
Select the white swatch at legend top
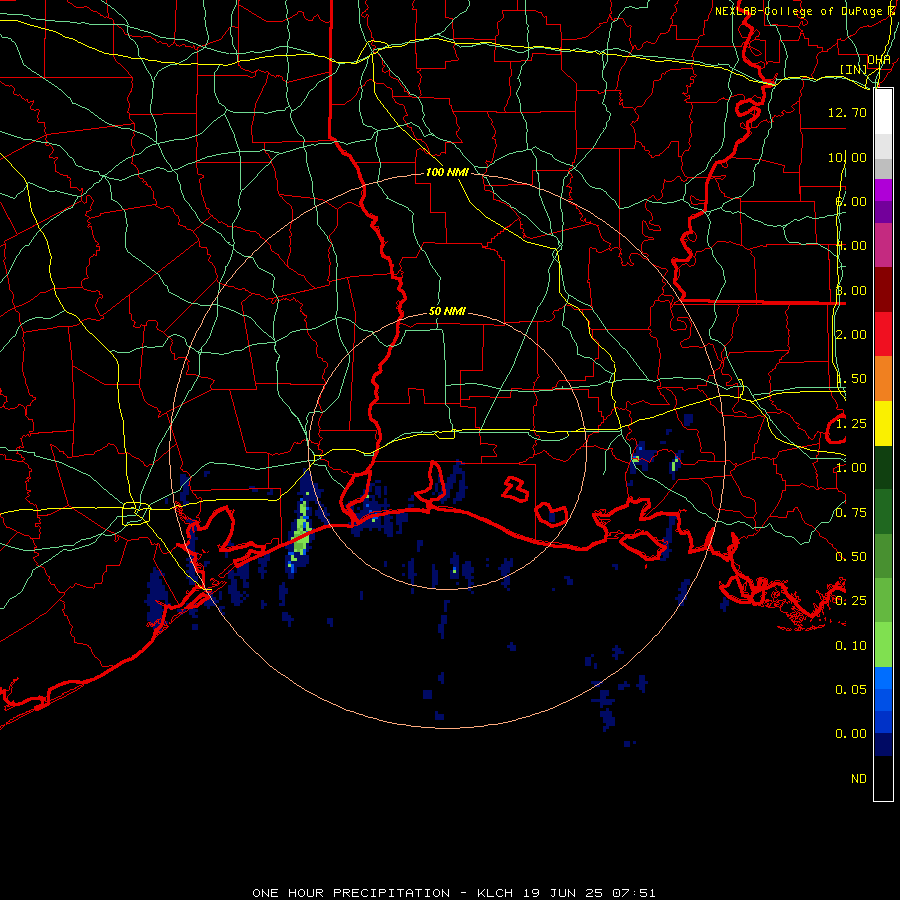pos(883,112)
